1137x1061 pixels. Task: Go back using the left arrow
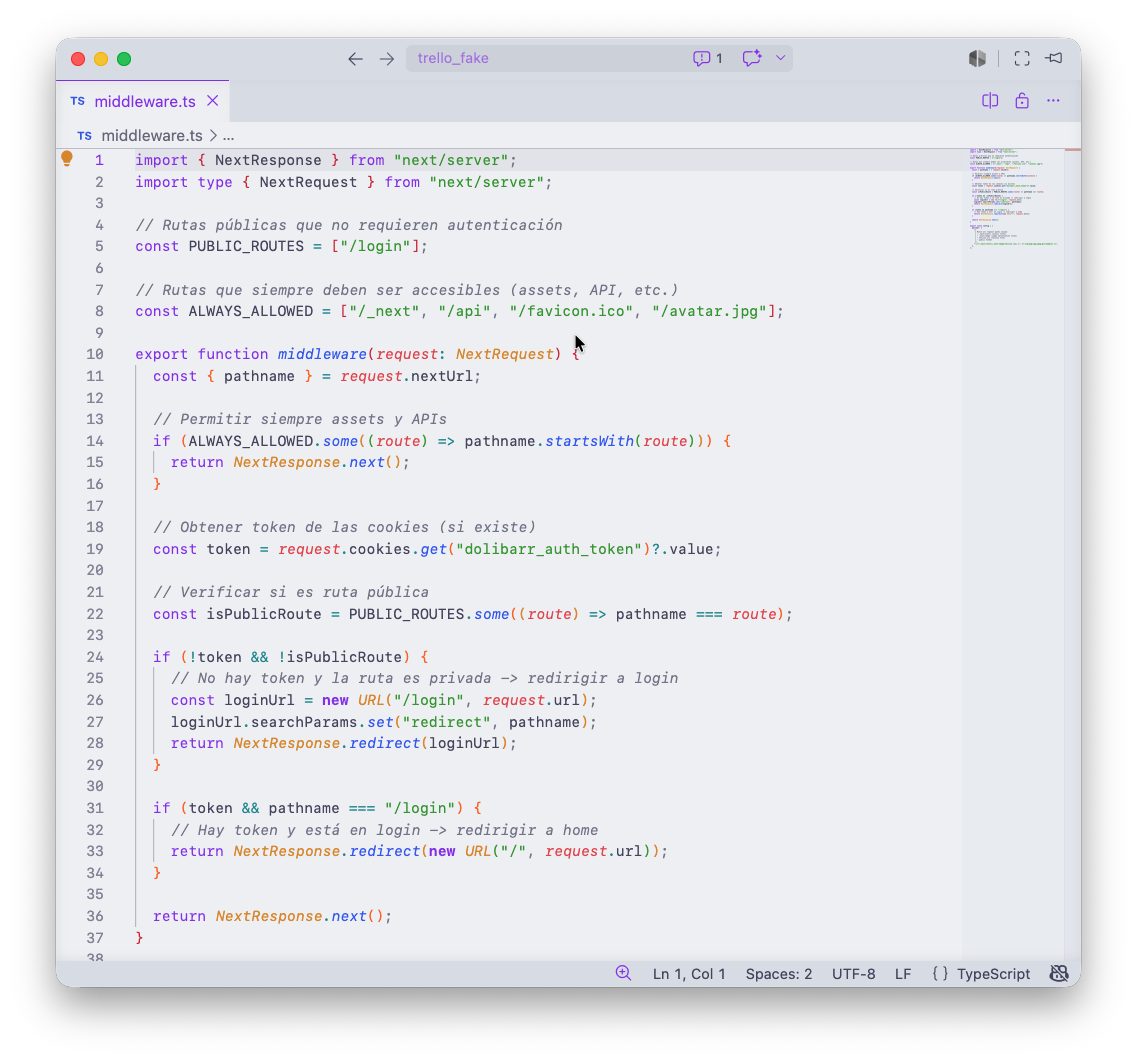(x=355, y=59)
